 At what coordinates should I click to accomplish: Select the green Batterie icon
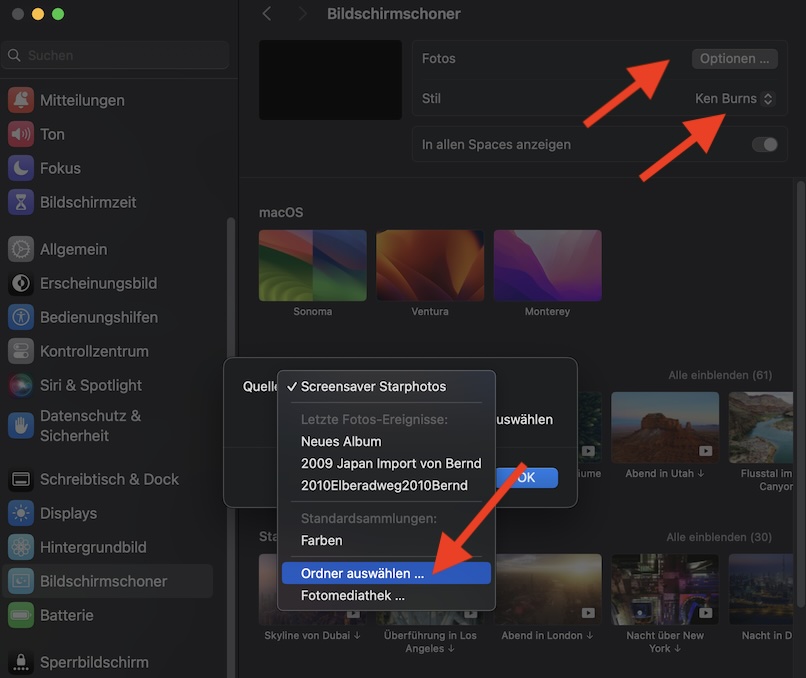click(x=21, y=615)
